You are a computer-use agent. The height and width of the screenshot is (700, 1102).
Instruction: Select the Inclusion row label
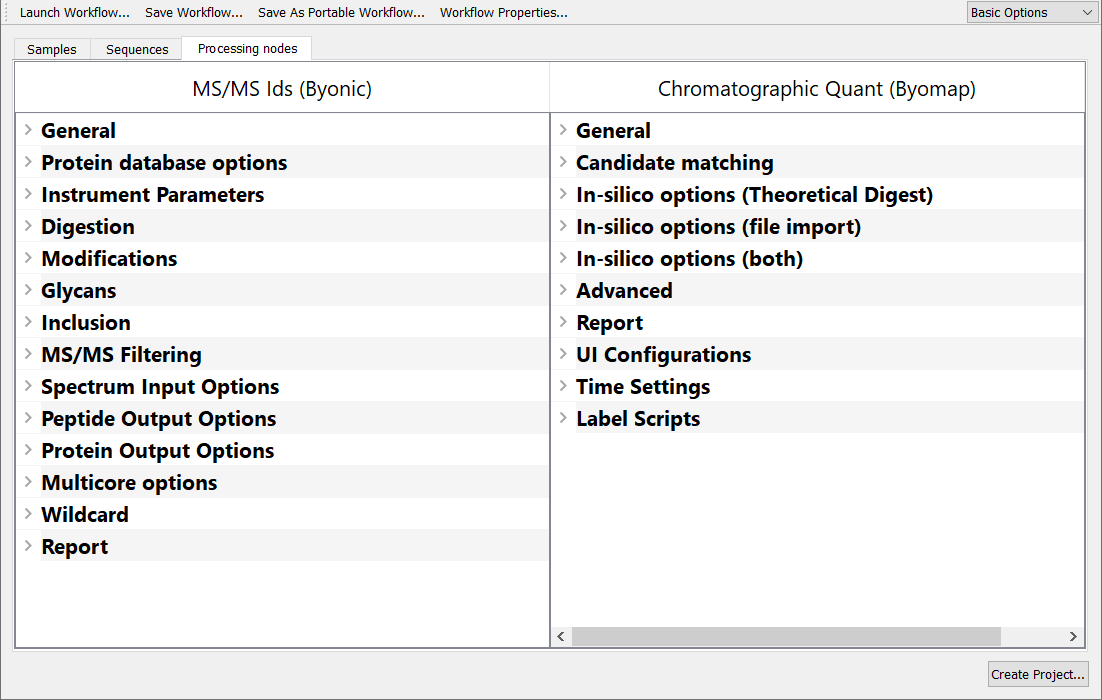click(86, 323)
